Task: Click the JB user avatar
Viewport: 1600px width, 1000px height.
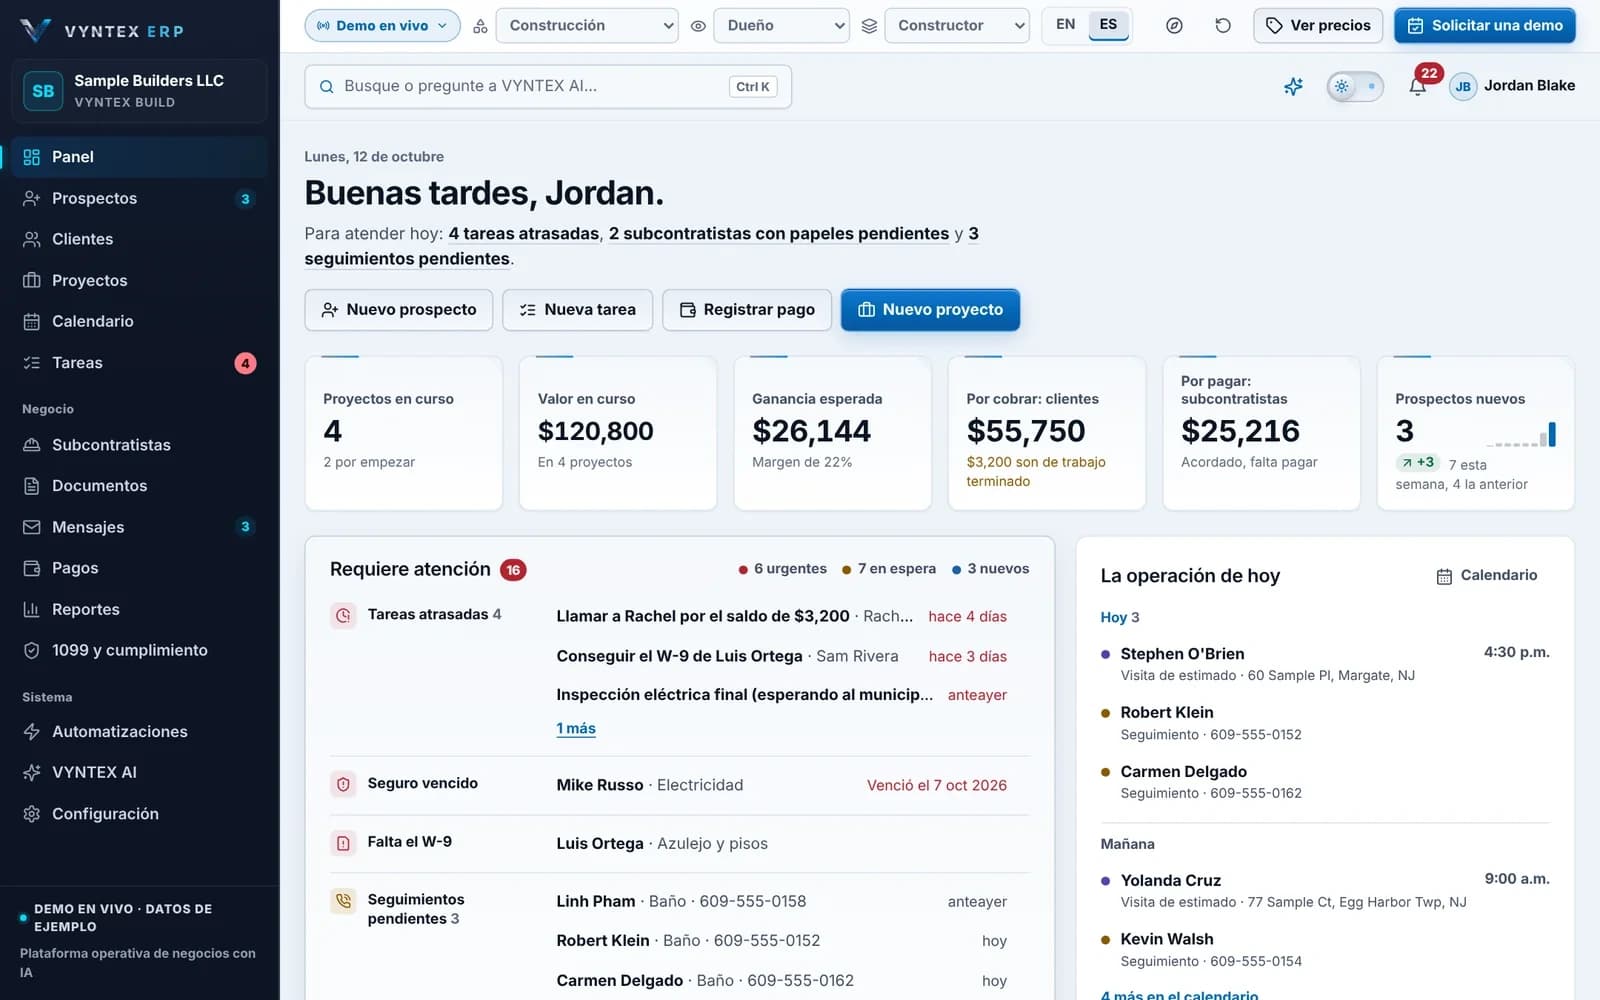Action: 1463,86
